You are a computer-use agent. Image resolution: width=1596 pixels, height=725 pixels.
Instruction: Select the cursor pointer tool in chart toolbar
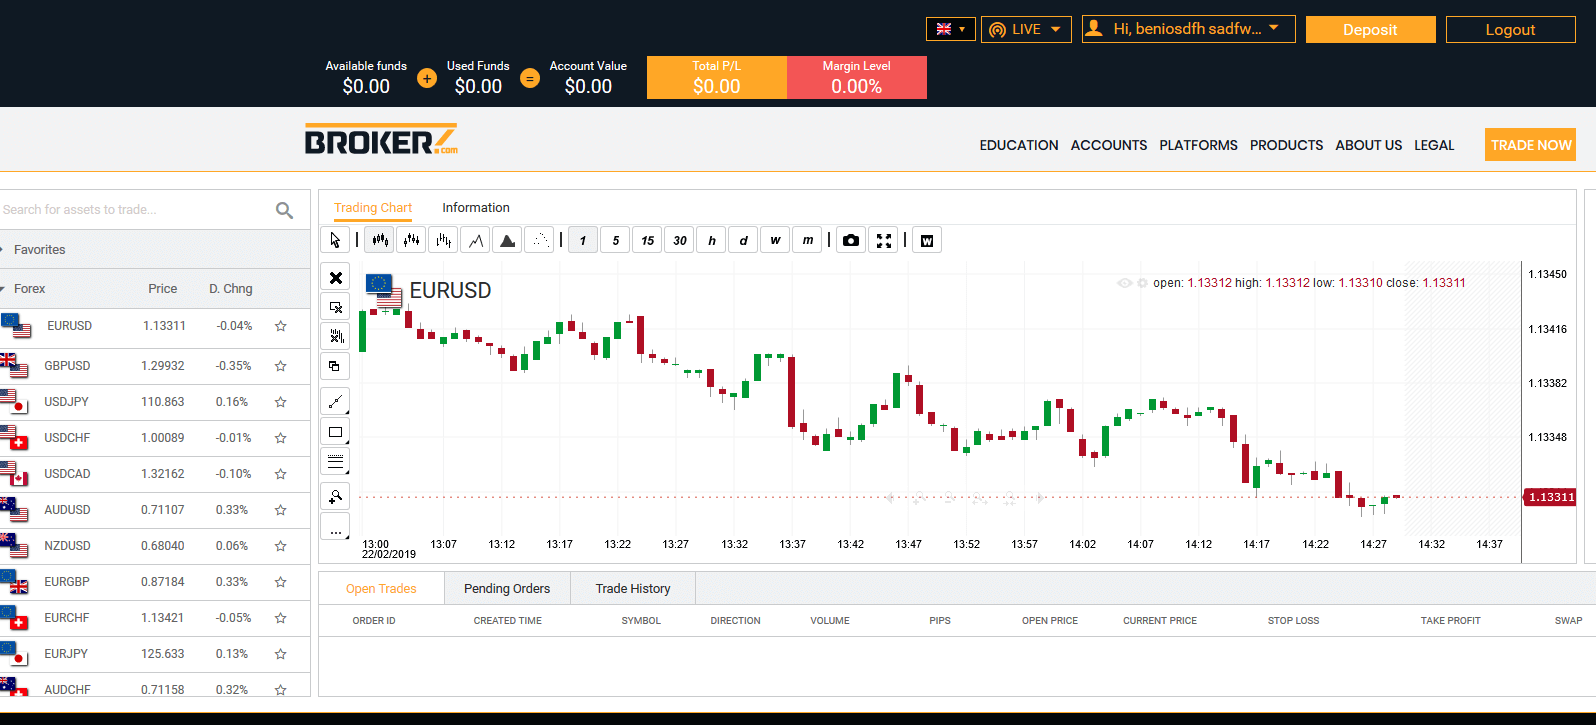click(335, 240)
